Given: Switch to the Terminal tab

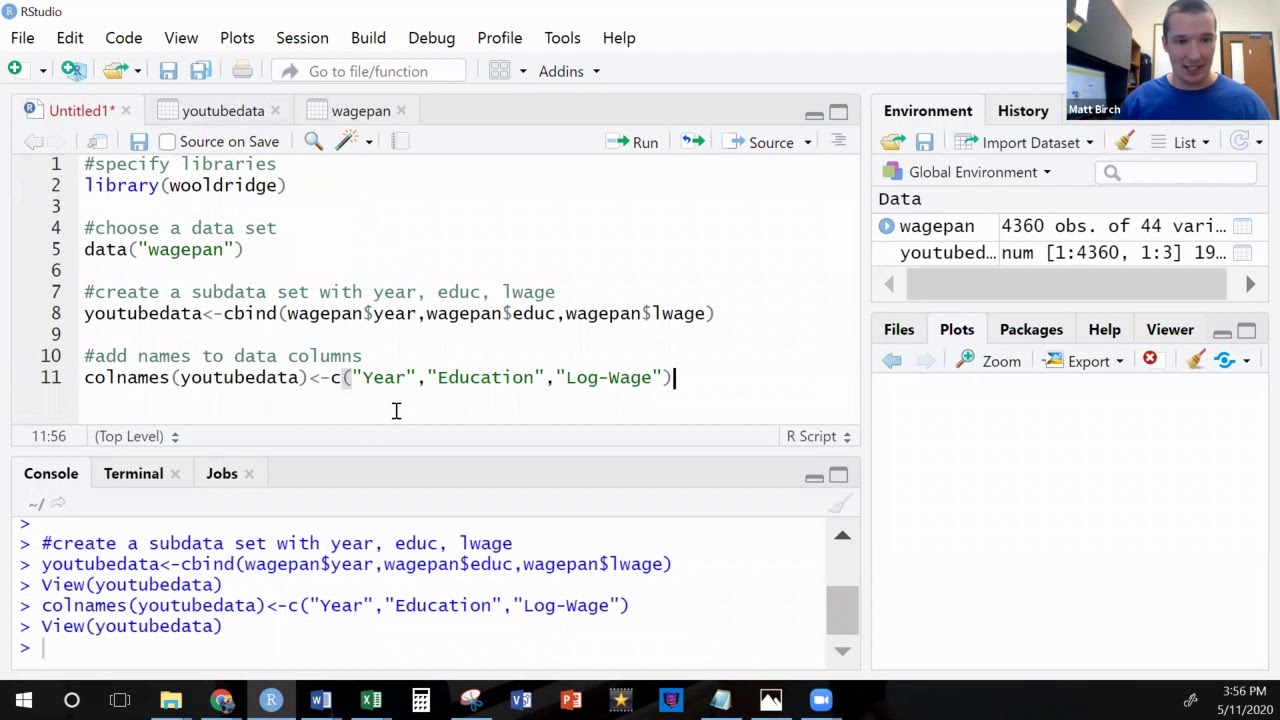Looking at the screenshot, I should click(133, 474).
